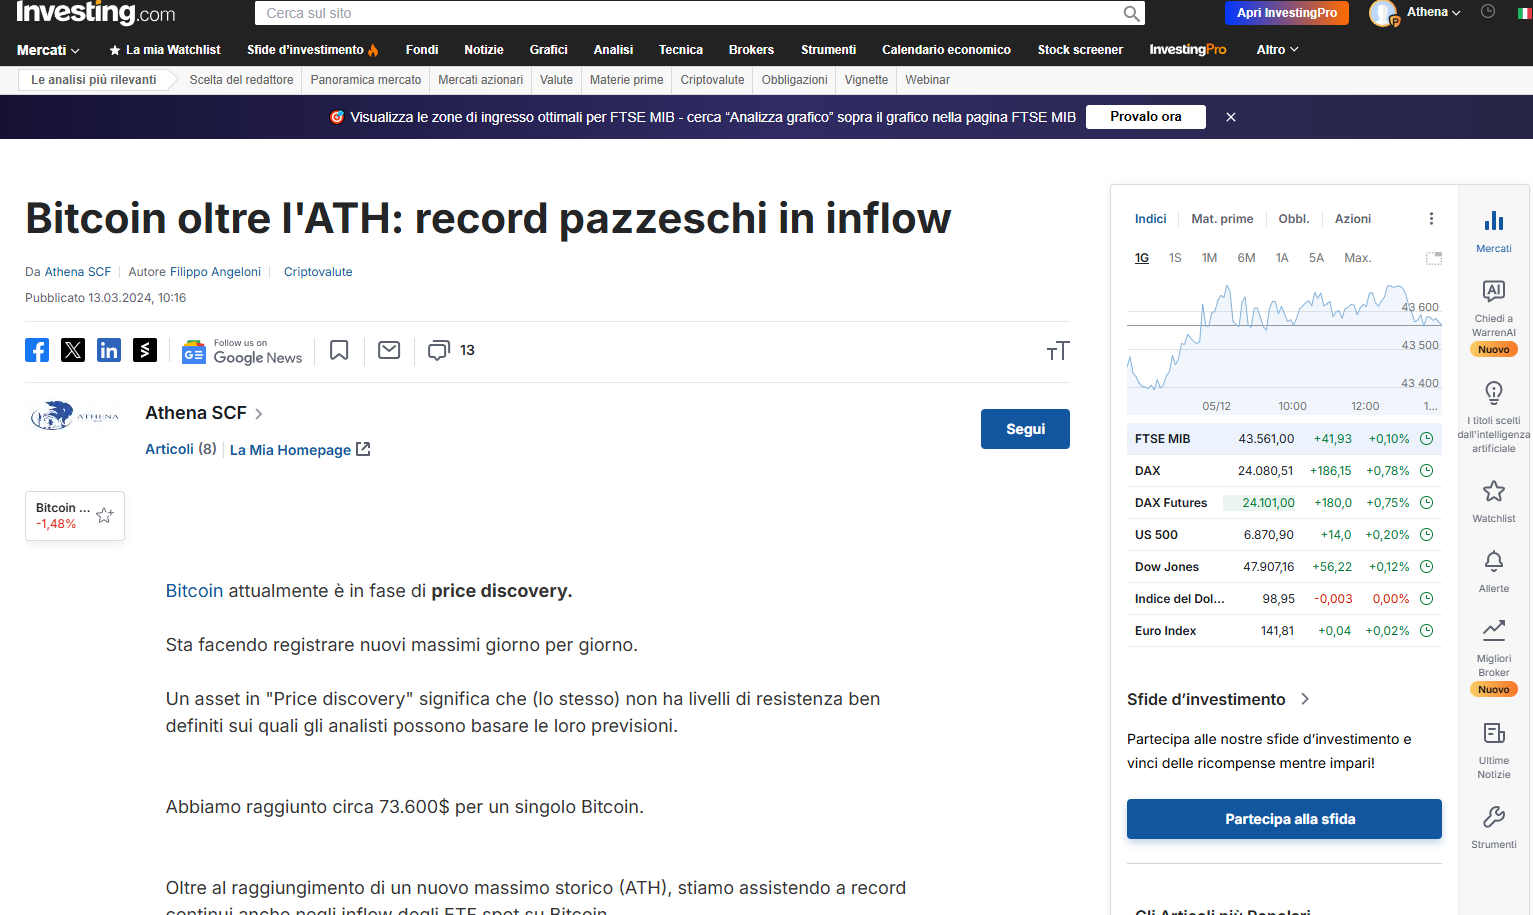This screenshot has height=915, width=1533.
Task: Email the article via envelope icon
Action: point(389,350)
